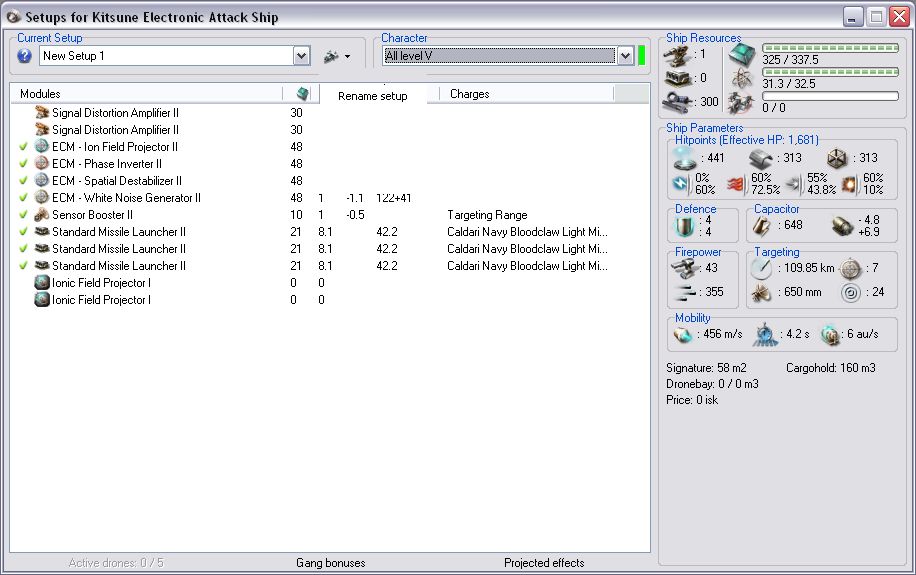Click the ECM - Spatial Destabilizer II icon
916x575 pixels.
(x=41, y=180)
